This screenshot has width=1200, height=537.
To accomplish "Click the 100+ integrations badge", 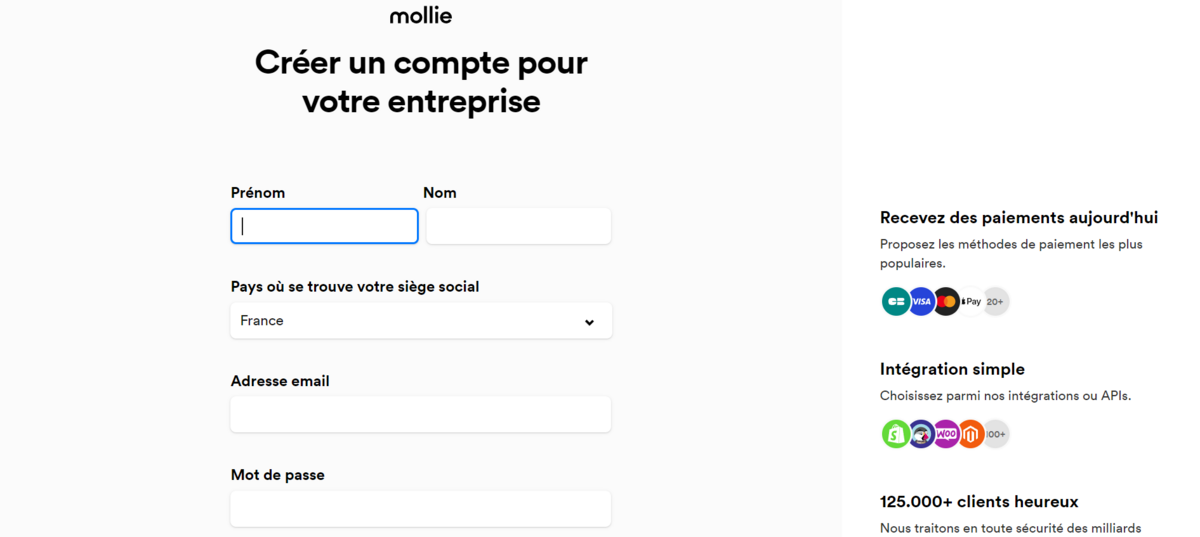I will coord(996,434).
